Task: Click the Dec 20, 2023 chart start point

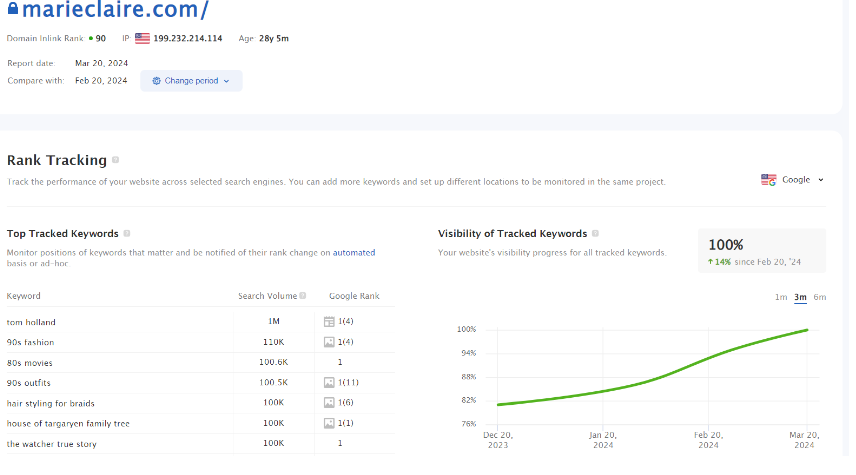Action: click(x=498, y=405)
